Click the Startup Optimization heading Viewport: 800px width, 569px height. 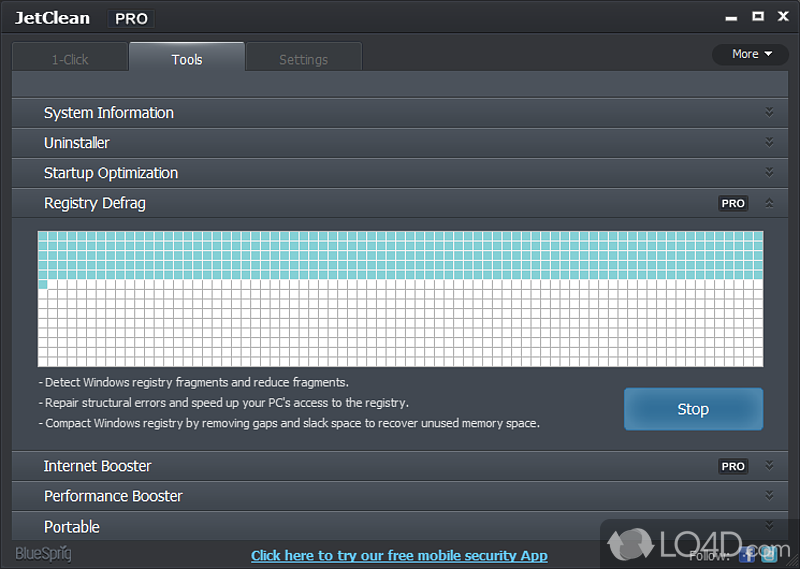coord(111,173)
